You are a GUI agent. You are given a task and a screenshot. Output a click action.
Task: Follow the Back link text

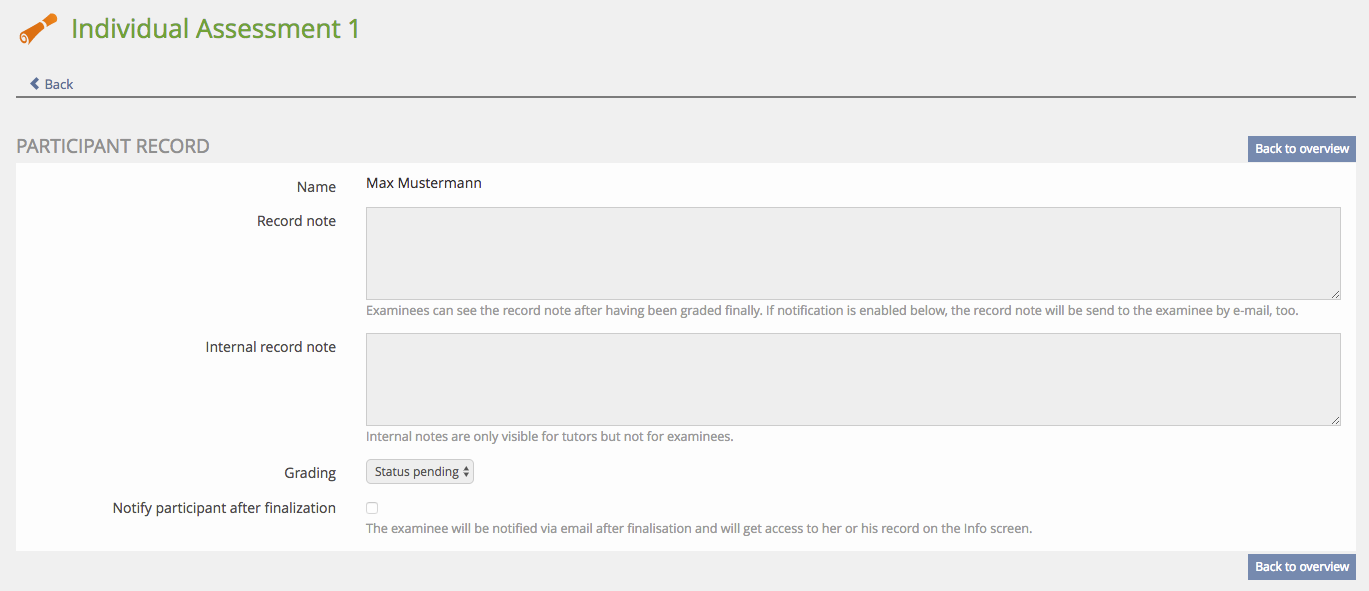click(x=59, y=84)
